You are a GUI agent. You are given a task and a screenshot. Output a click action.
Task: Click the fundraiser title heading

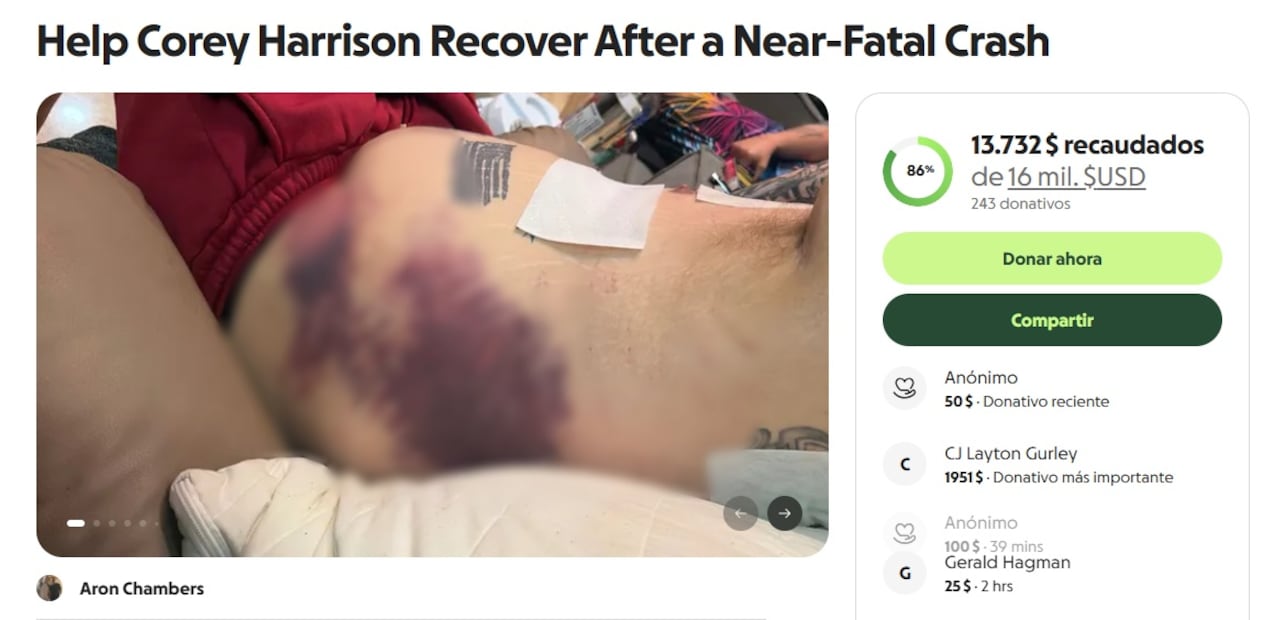tap(543, 40)
